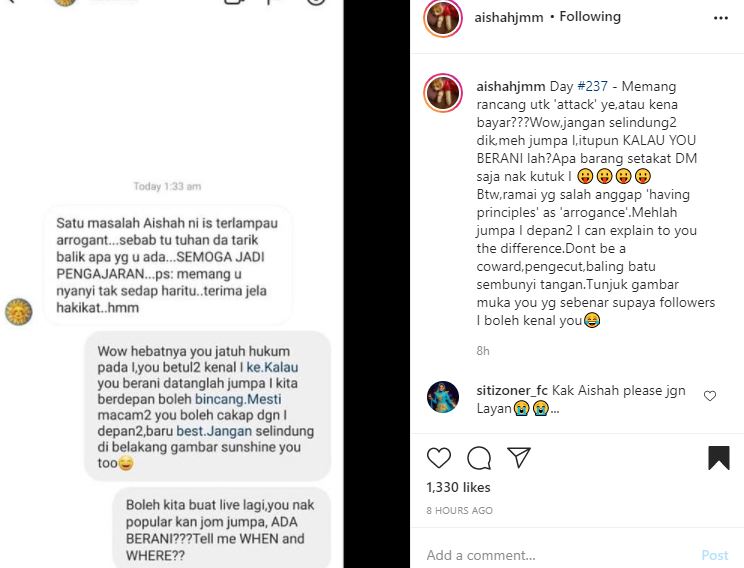Screen dimensions: 744x568
Task: Expand the truncated sitizoner_fc comment
Action: point(554,409)
